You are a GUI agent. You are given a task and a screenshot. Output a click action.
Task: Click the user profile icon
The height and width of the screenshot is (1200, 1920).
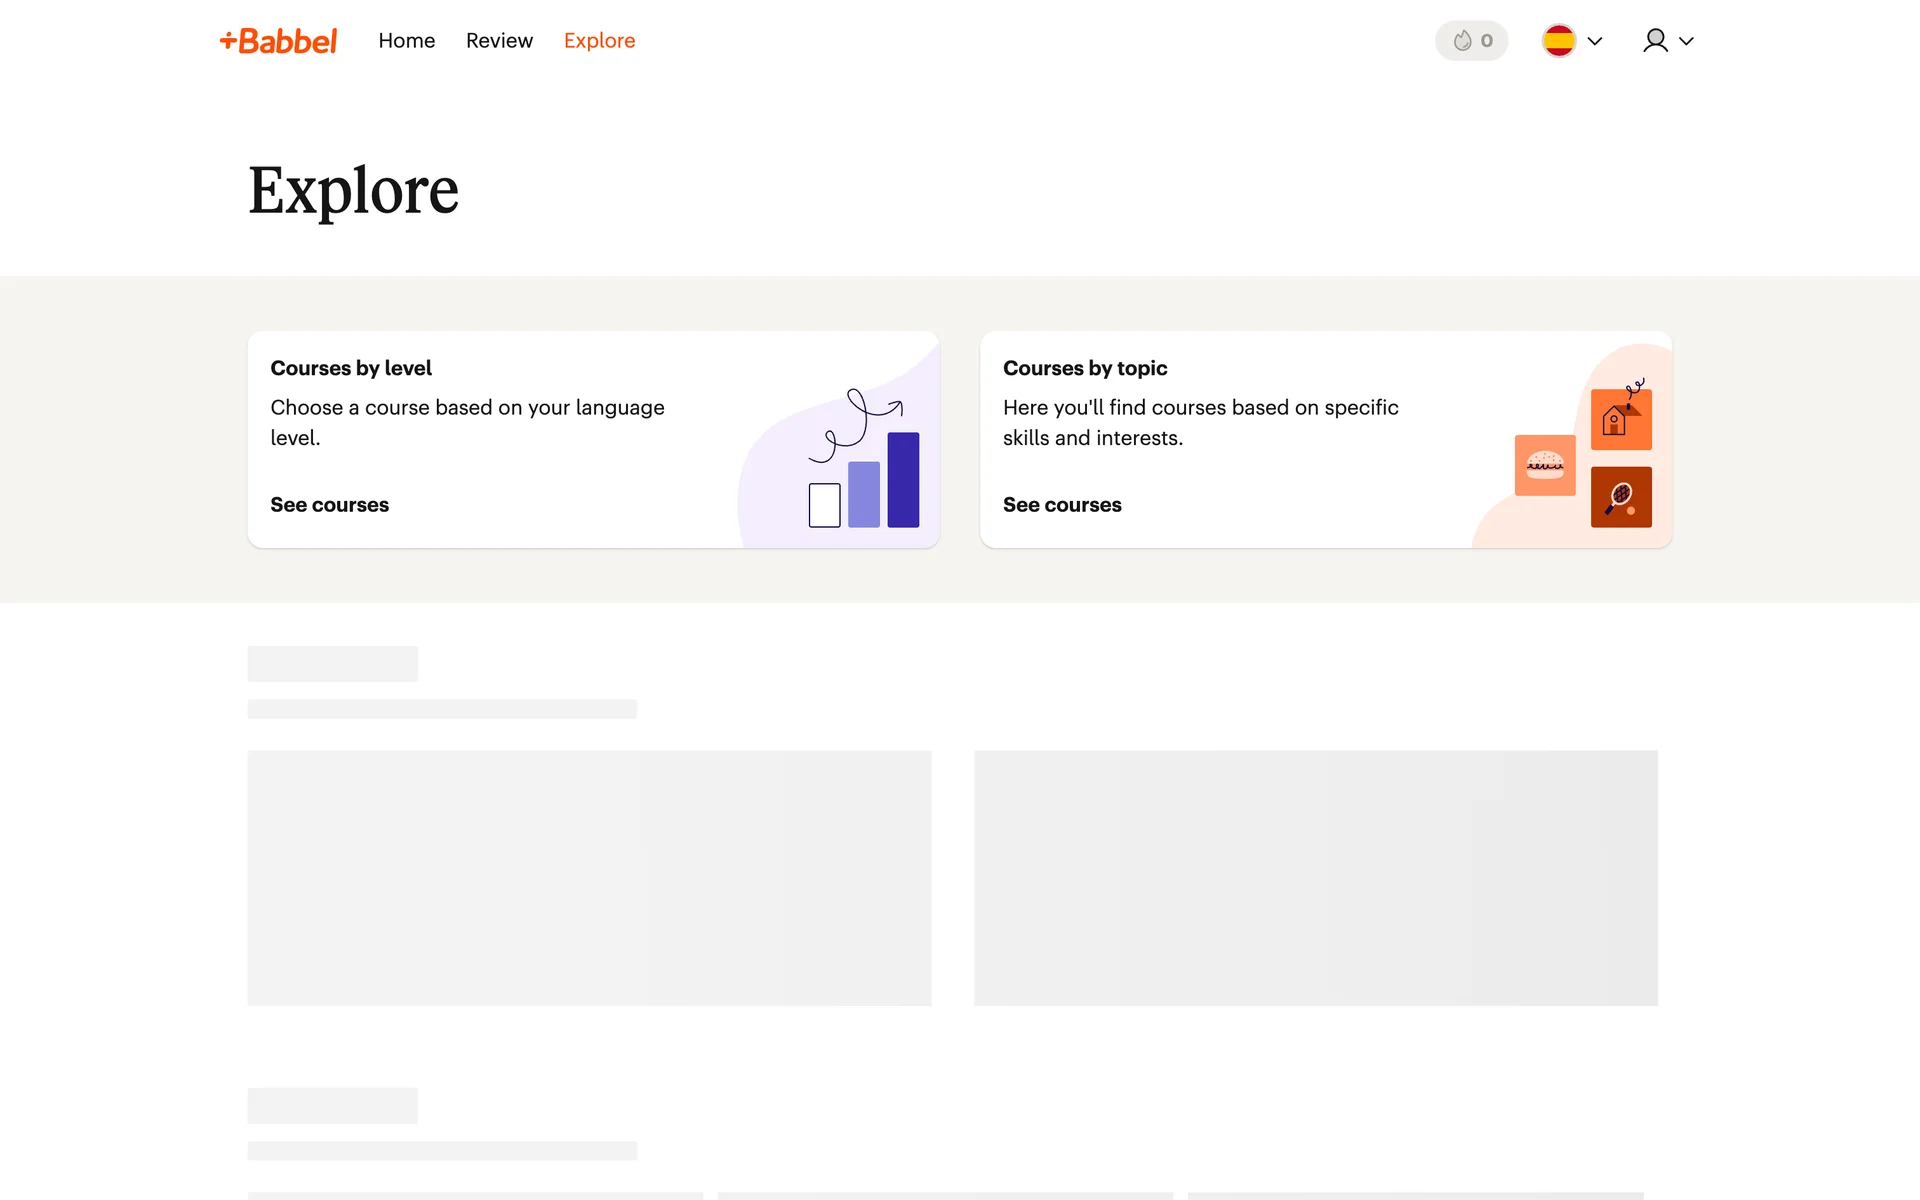(x=1655, y=41)
